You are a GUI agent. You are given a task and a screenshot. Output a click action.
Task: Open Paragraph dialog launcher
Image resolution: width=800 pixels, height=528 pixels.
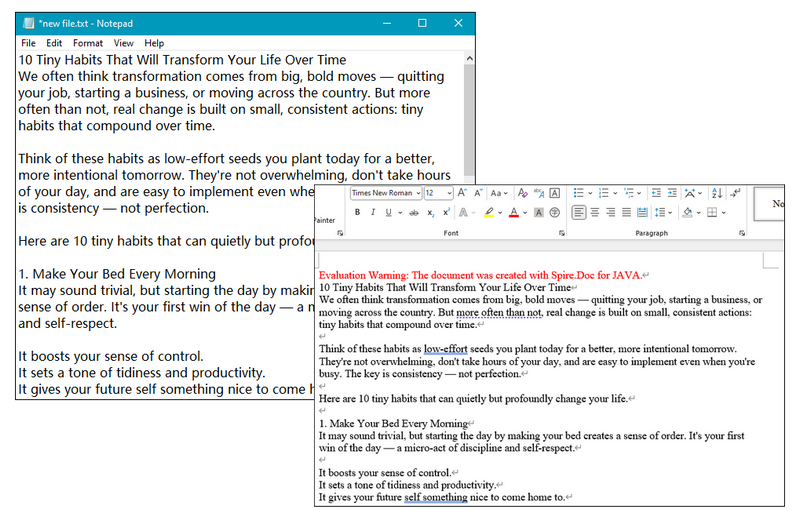click(742, 233)
